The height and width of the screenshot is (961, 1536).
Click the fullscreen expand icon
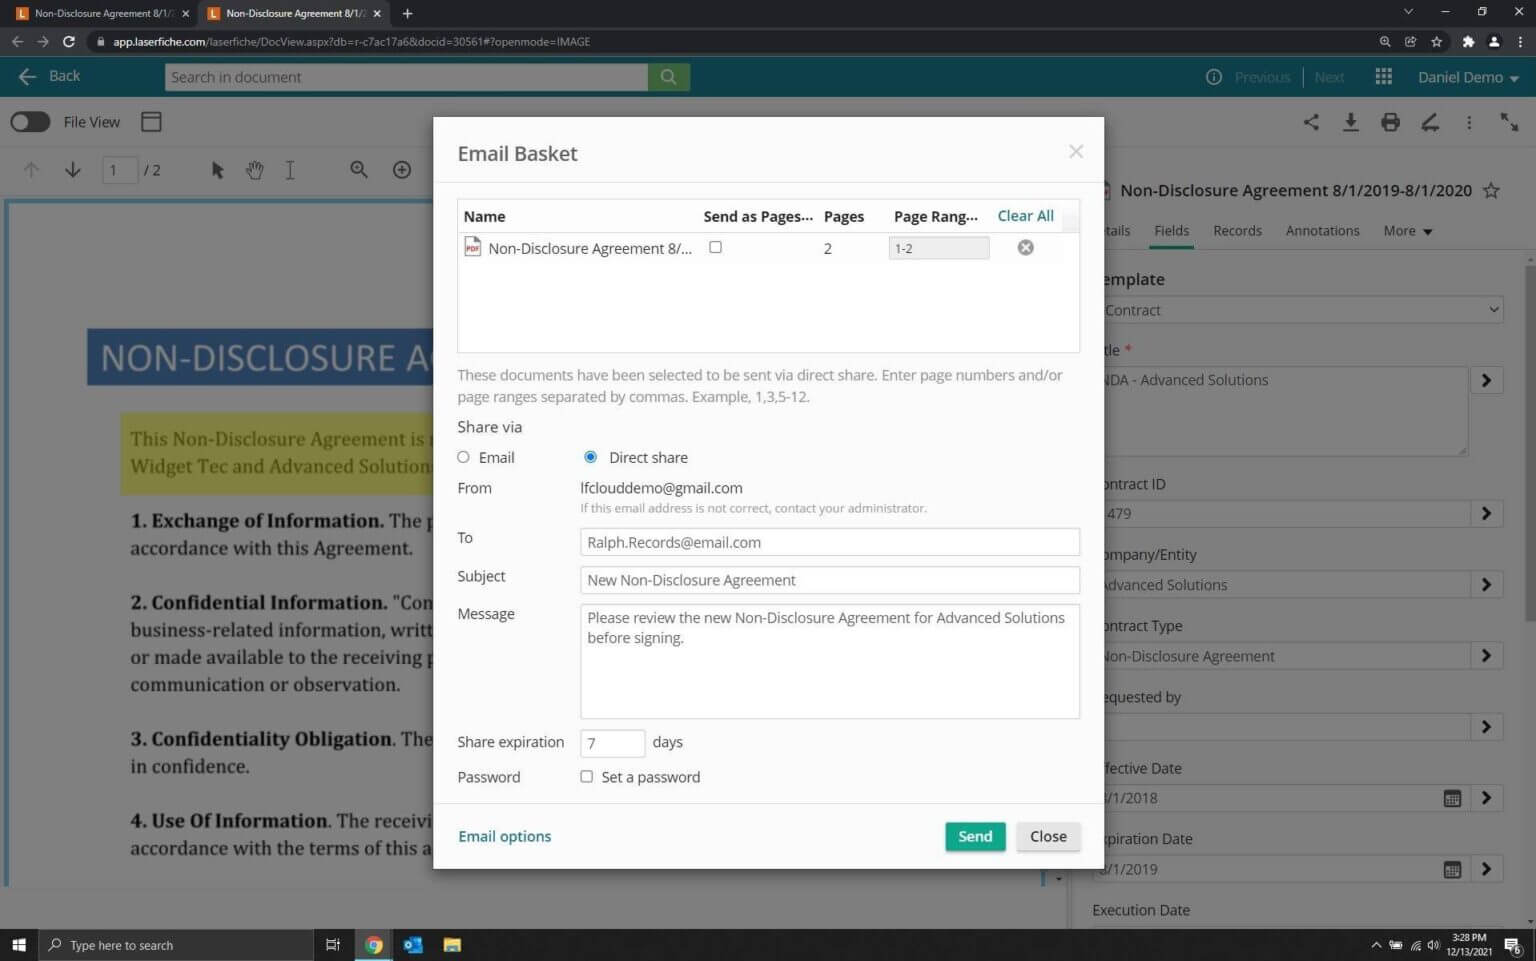pos(1510,122)
